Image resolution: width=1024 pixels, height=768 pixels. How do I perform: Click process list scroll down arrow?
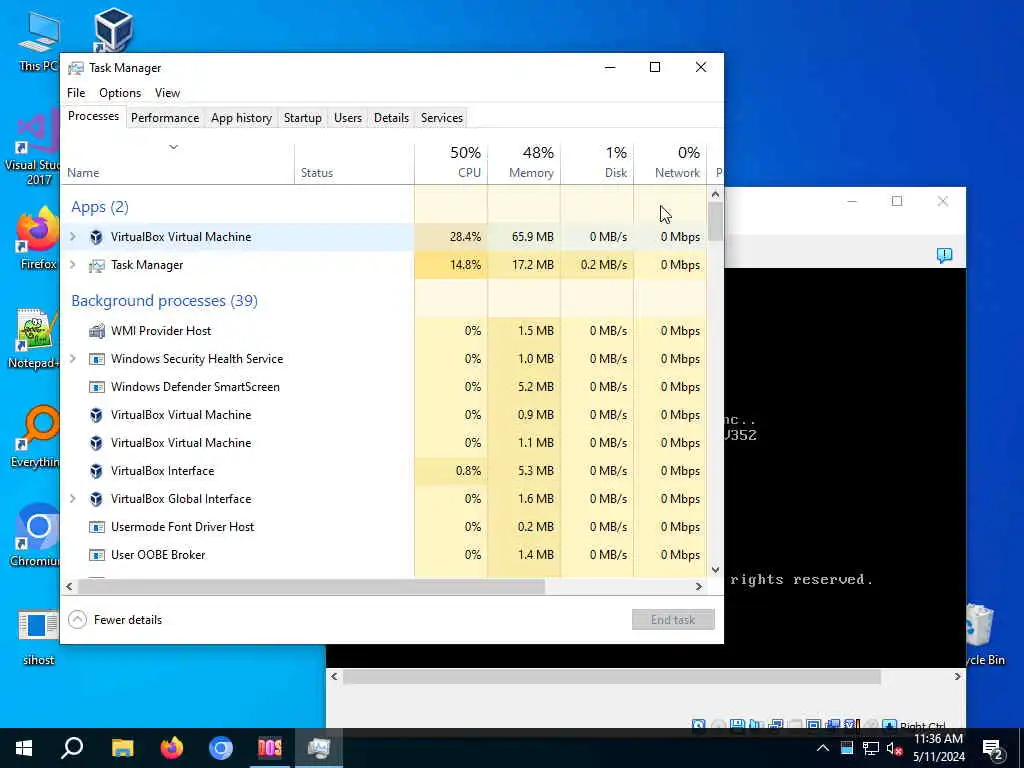(x=715, y=569)
